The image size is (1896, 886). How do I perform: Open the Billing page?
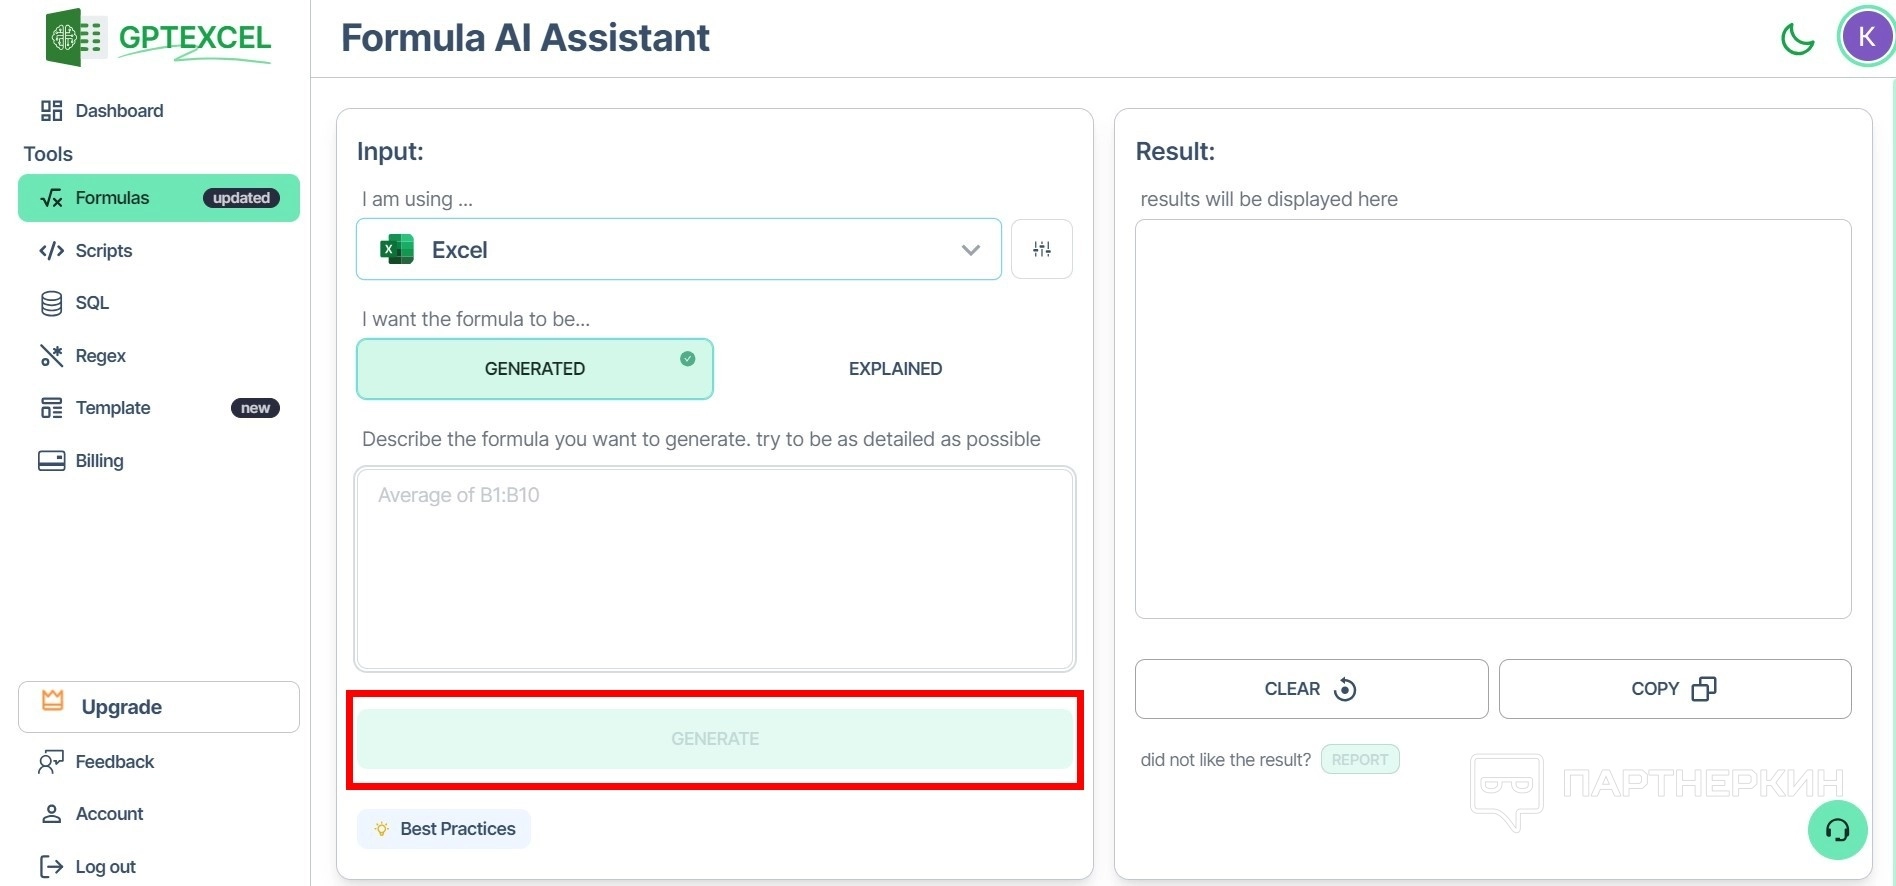point(99,461)
